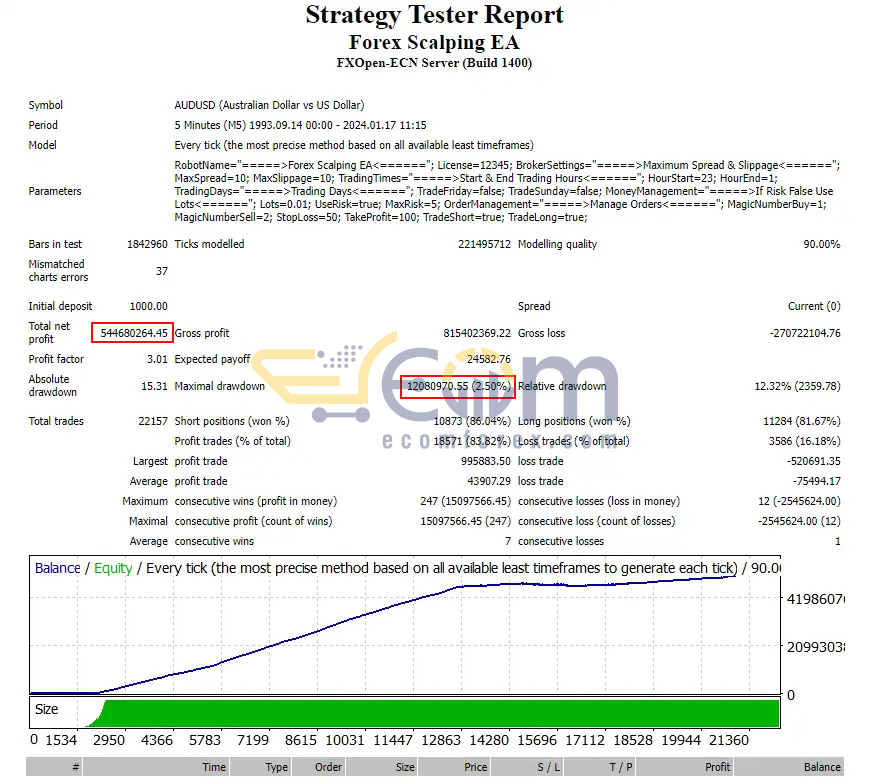Click the Expected payoff value "24582.76"
Screen dimensions: 870x781
tap(489, 359)
